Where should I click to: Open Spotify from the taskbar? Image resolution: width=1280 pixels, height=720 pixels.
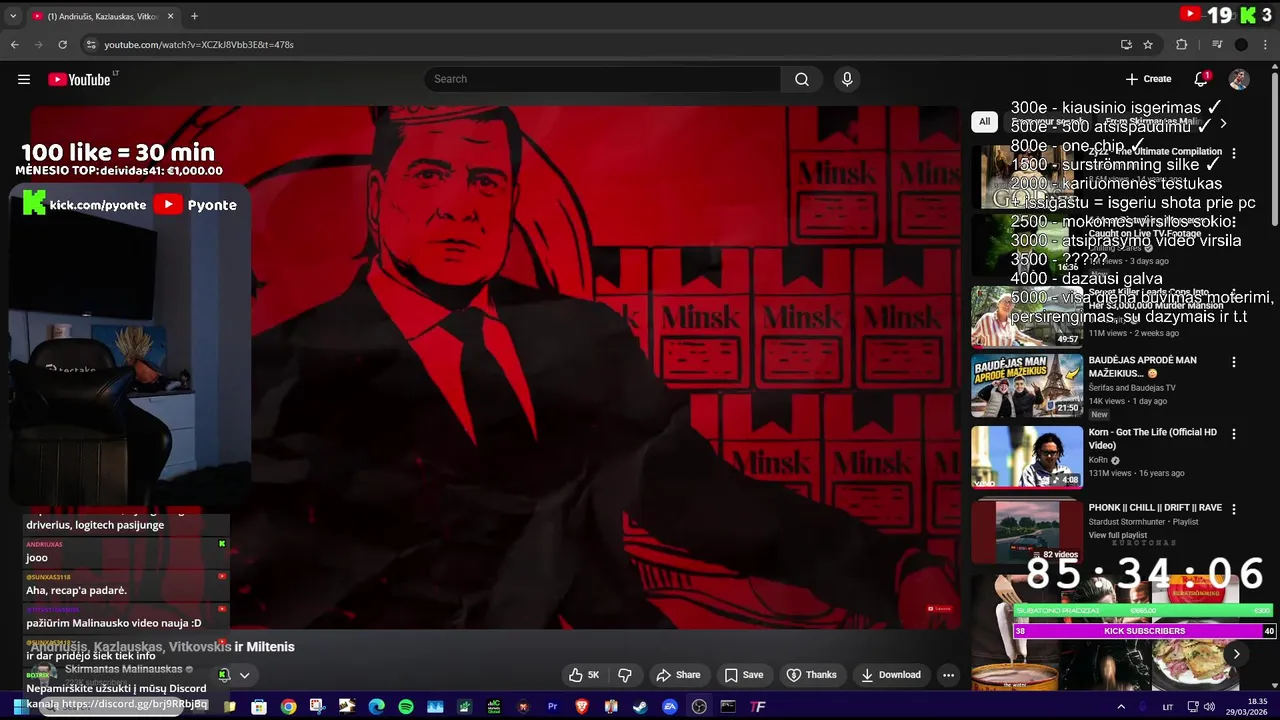point(406,707)
